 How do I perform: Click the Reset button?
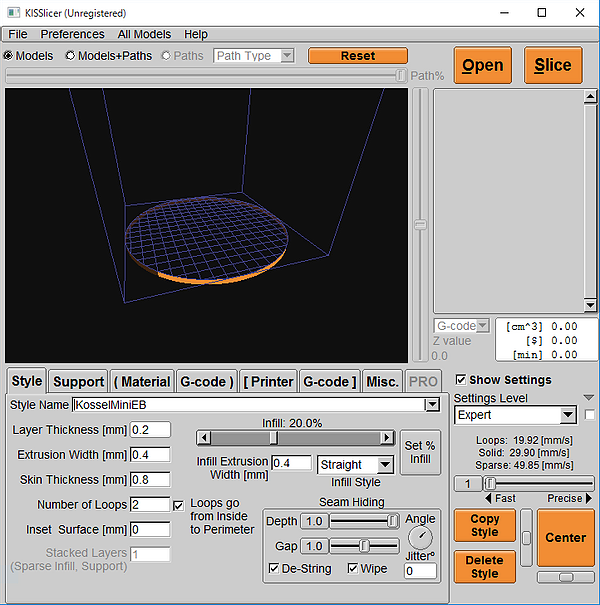(x=358, y=56)
